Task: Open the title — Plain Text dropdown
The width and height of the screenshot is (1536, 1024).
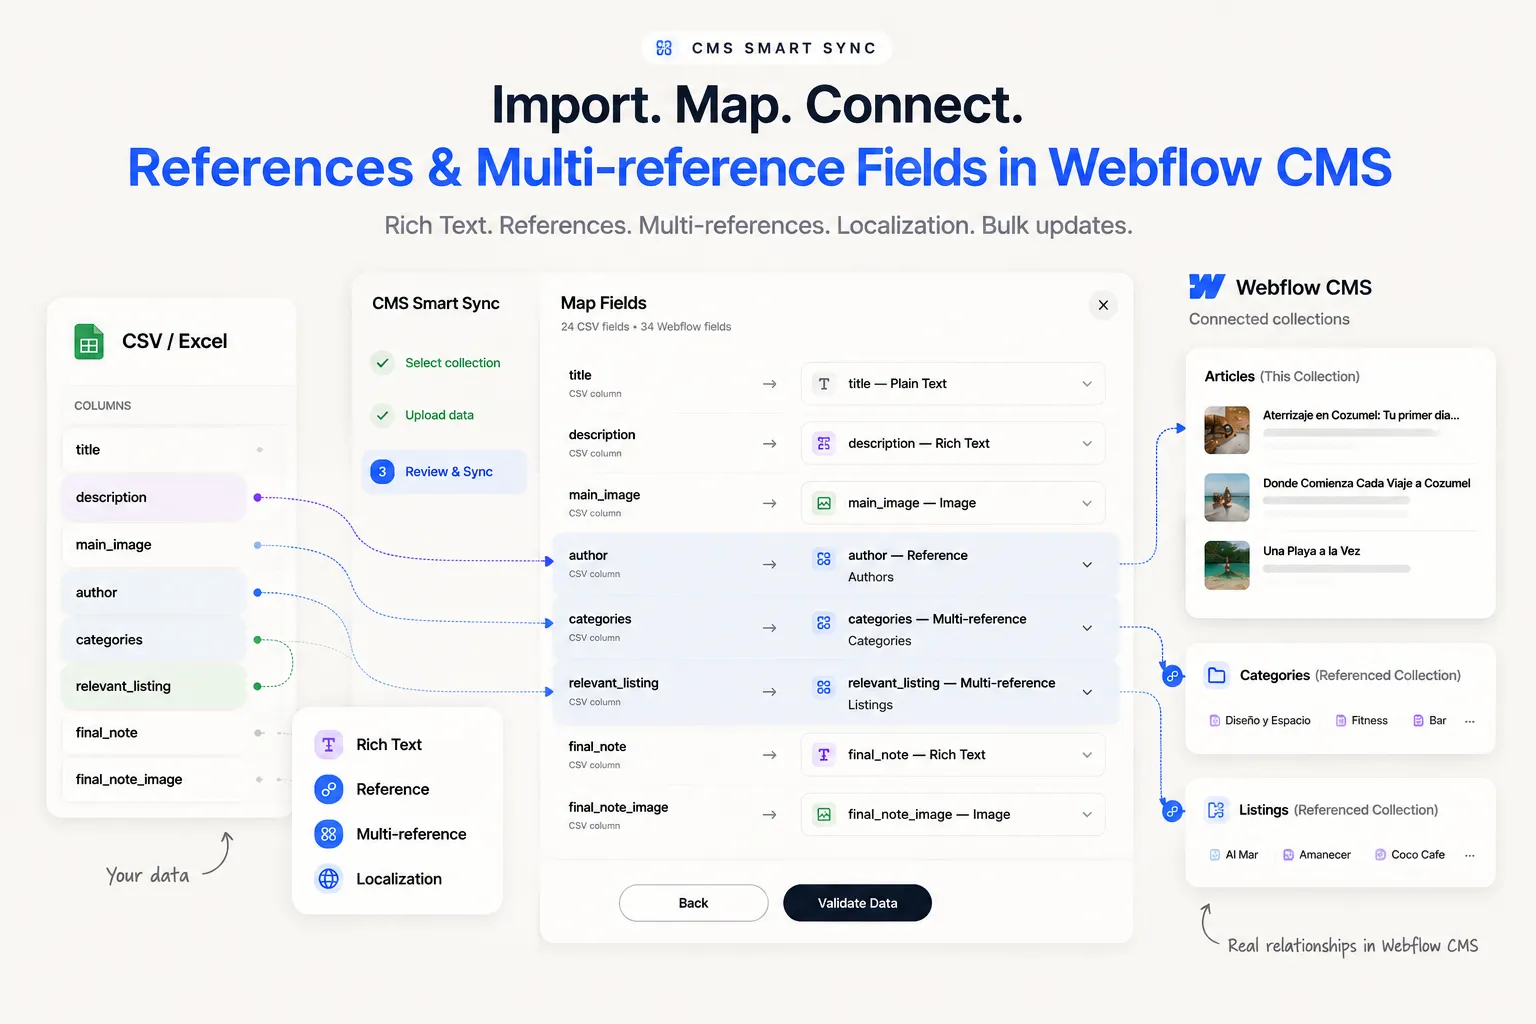Action: click(x=953, y=384)
